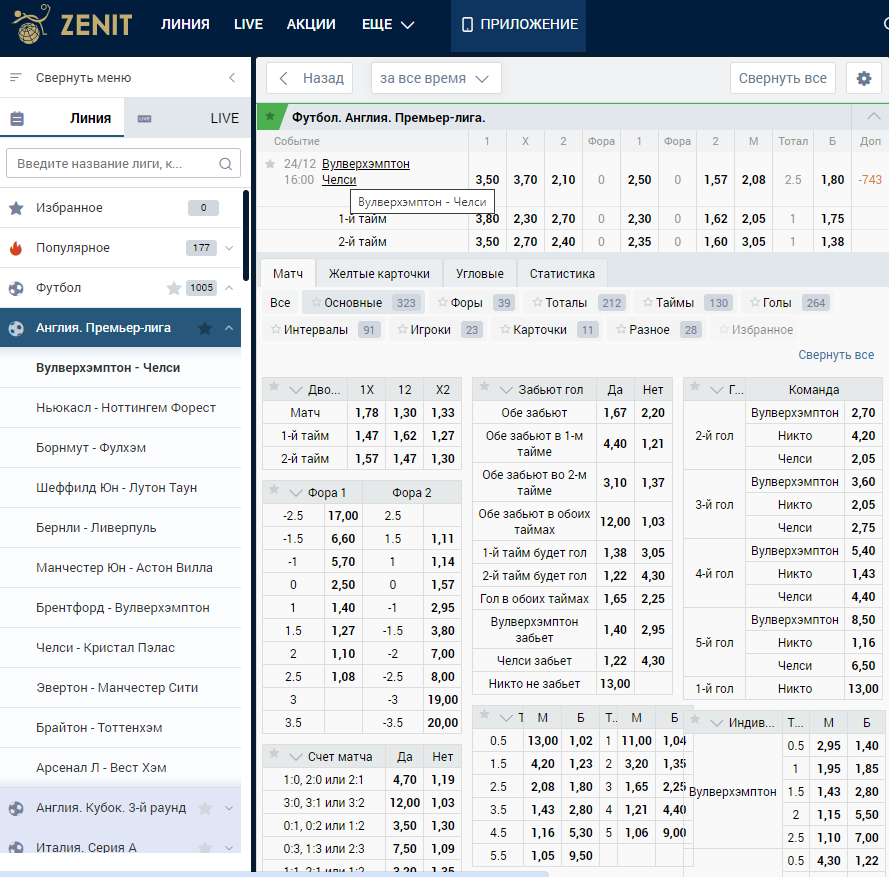Select the Интервалы filter
The width and height of the screenshot is (889, 877).
(324, 330)
